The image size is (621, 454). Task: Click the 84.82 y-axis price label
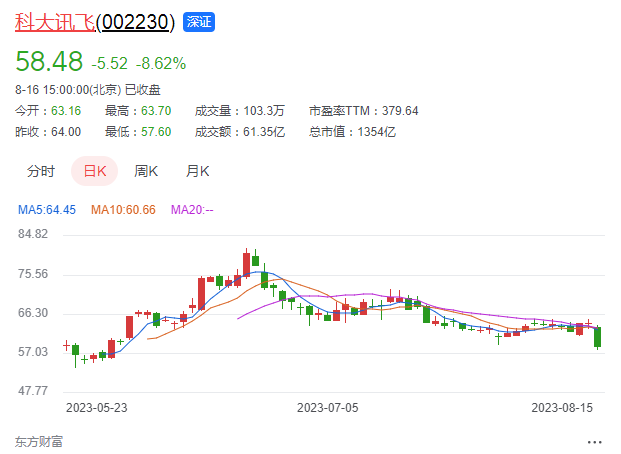pos(33,234)
